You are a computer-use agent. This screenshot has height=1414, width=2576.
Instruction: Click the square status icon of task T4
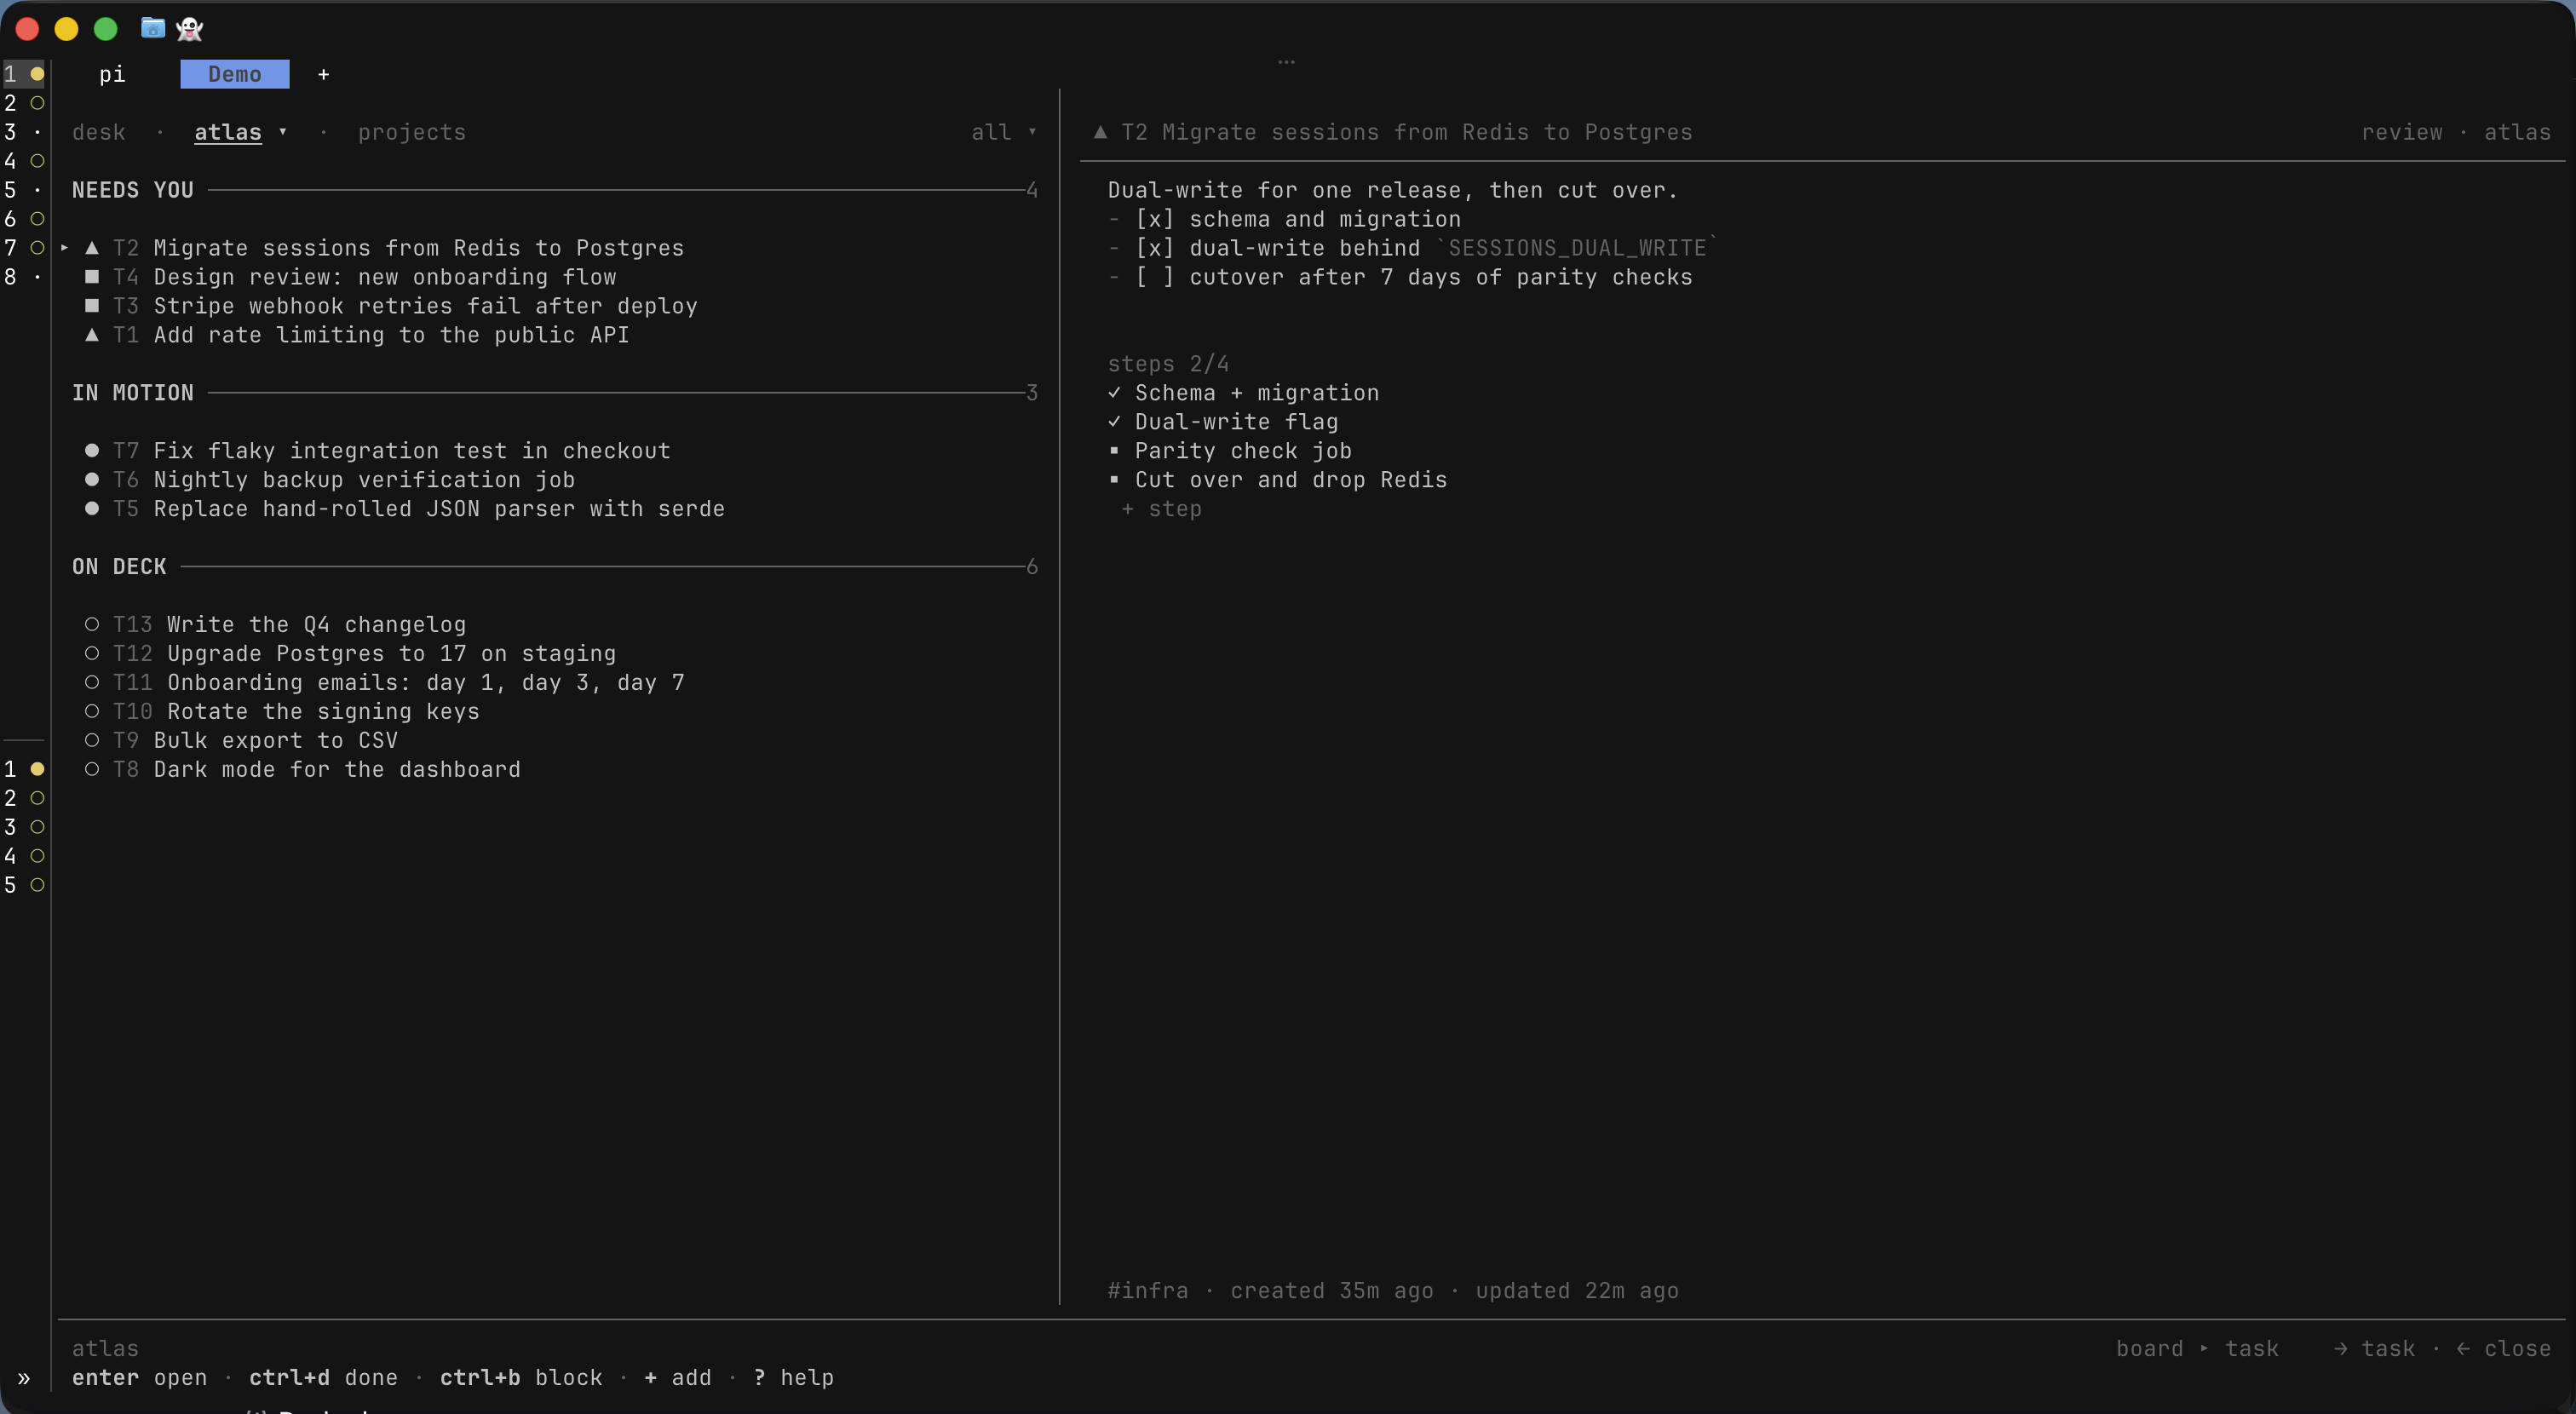tap(92, 276)
